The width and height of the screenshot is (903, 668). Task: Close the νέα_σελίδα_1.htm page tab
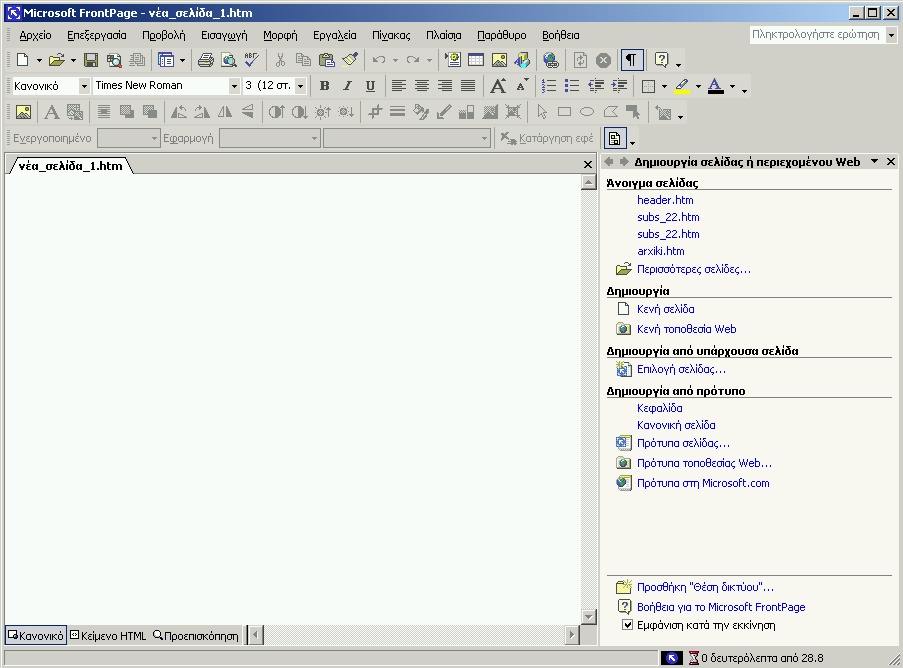[587, 165]
